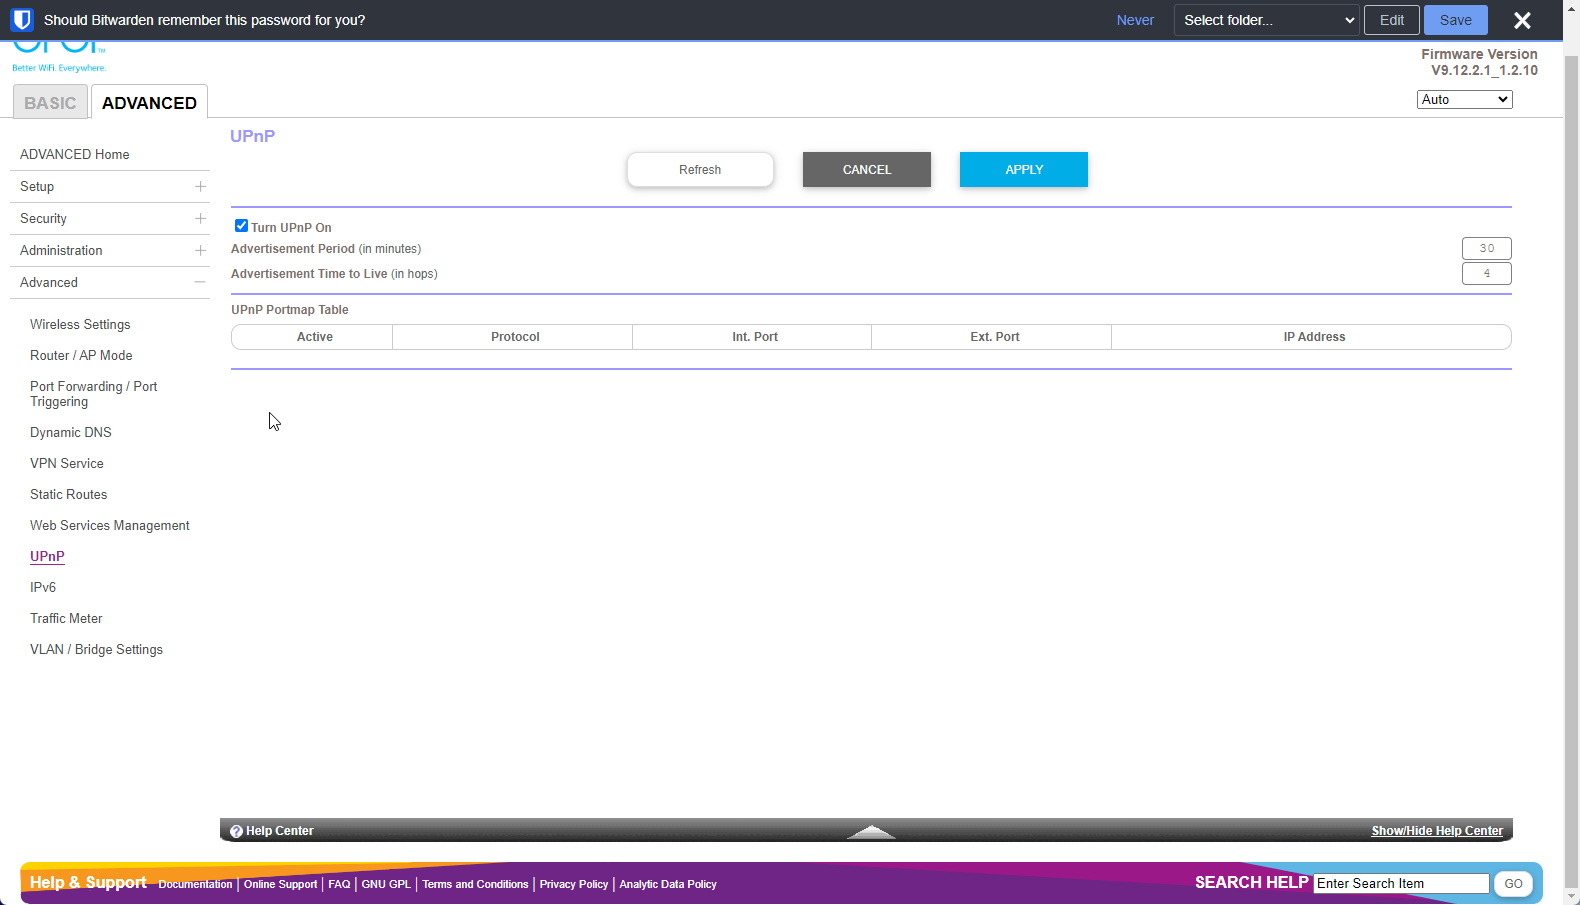Click the Help Center question mark icon
This screenshot has width=1580, height=905.
click(236, 831)
